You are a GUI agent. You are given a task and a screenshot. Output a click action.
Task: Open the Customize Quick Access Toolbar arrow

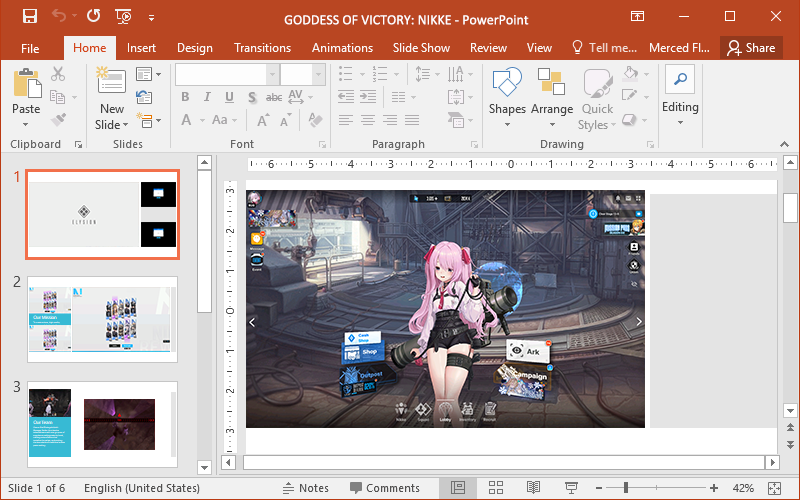pos(152,18)
